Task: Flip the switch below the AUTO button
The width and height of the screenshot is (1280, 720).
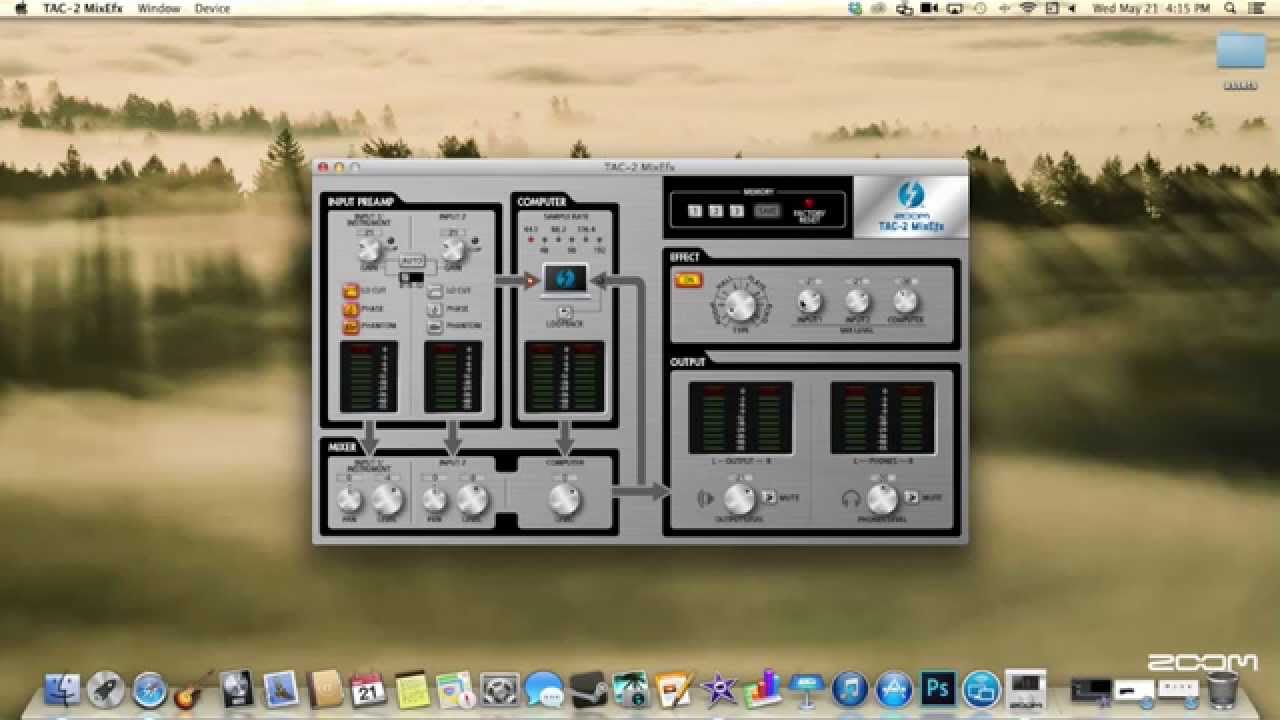Action: point(412,277)
